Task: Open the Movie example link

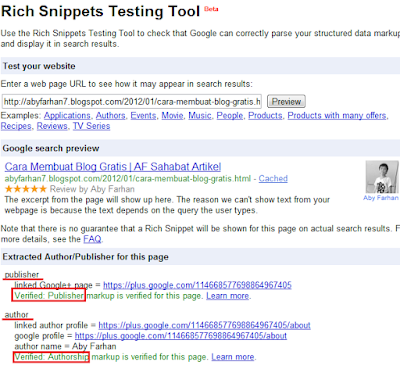Action: click(x=172, y=116)
